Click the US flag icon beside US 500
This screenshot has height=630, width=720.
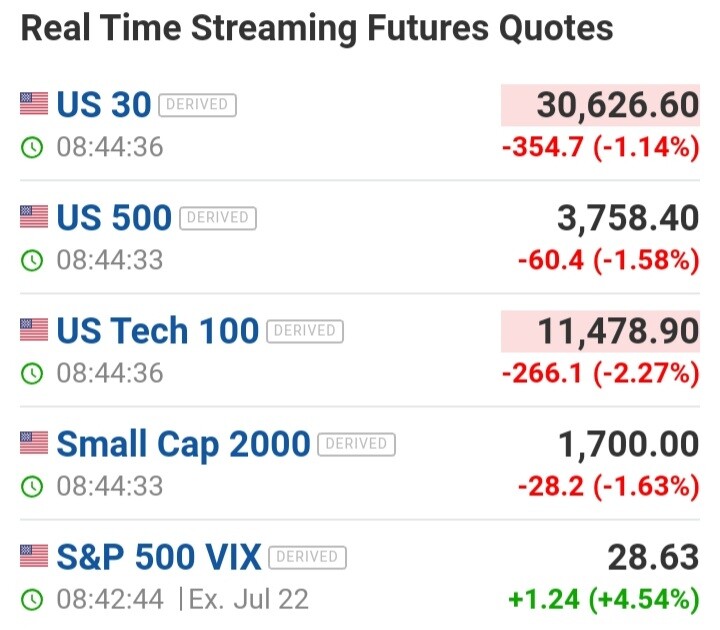(34, 217)
